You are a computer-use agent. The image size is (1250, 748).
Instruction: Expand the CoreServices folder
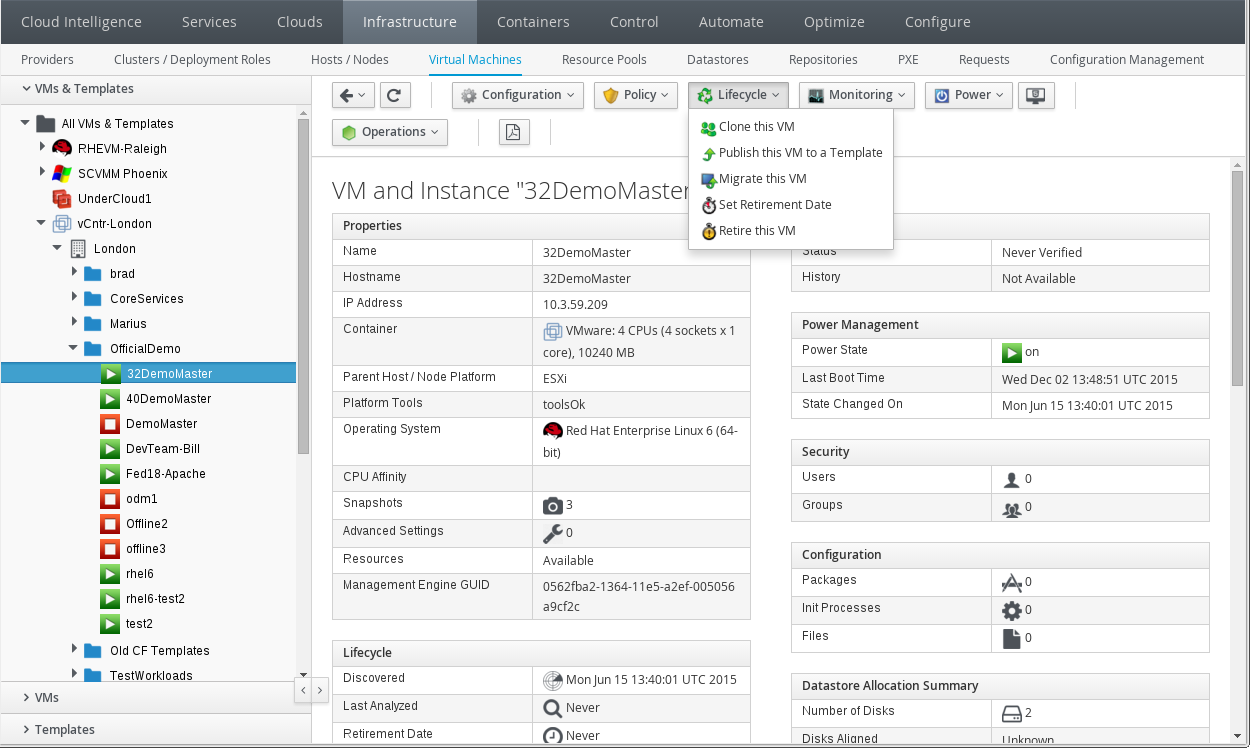(x=75, y=298)
